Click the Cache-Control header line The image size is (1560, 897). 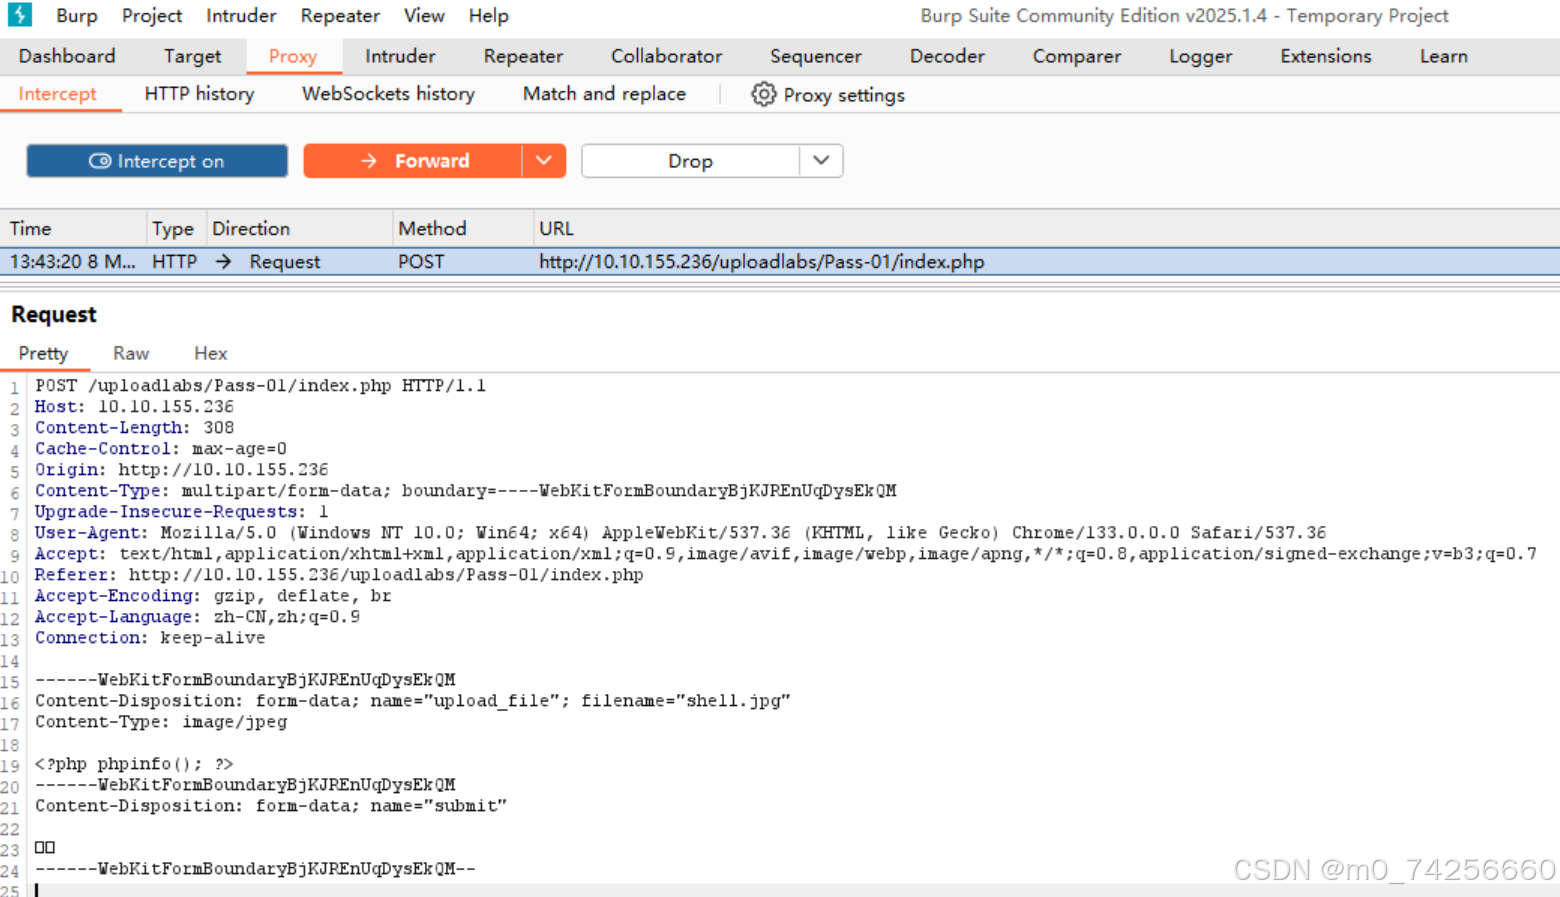pos(161,448)
